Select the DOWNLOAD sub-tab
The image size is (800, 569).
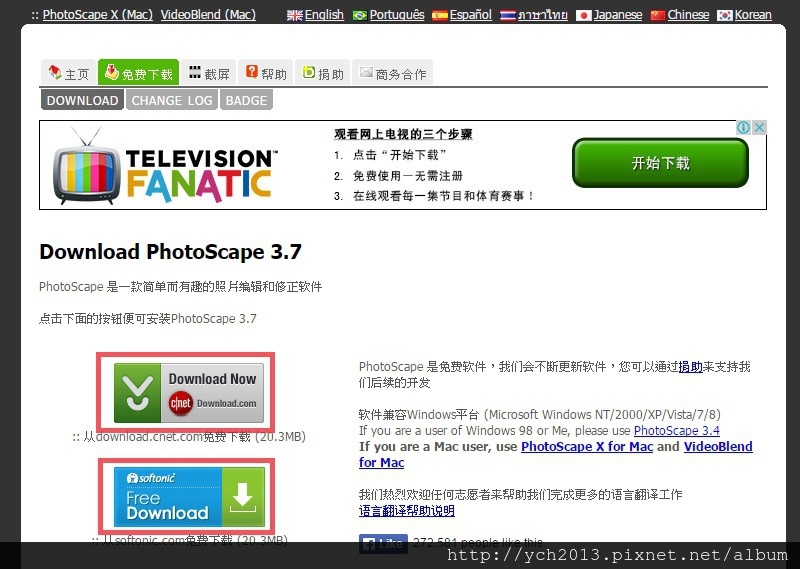pyautogui.click(x=82, y=100)
